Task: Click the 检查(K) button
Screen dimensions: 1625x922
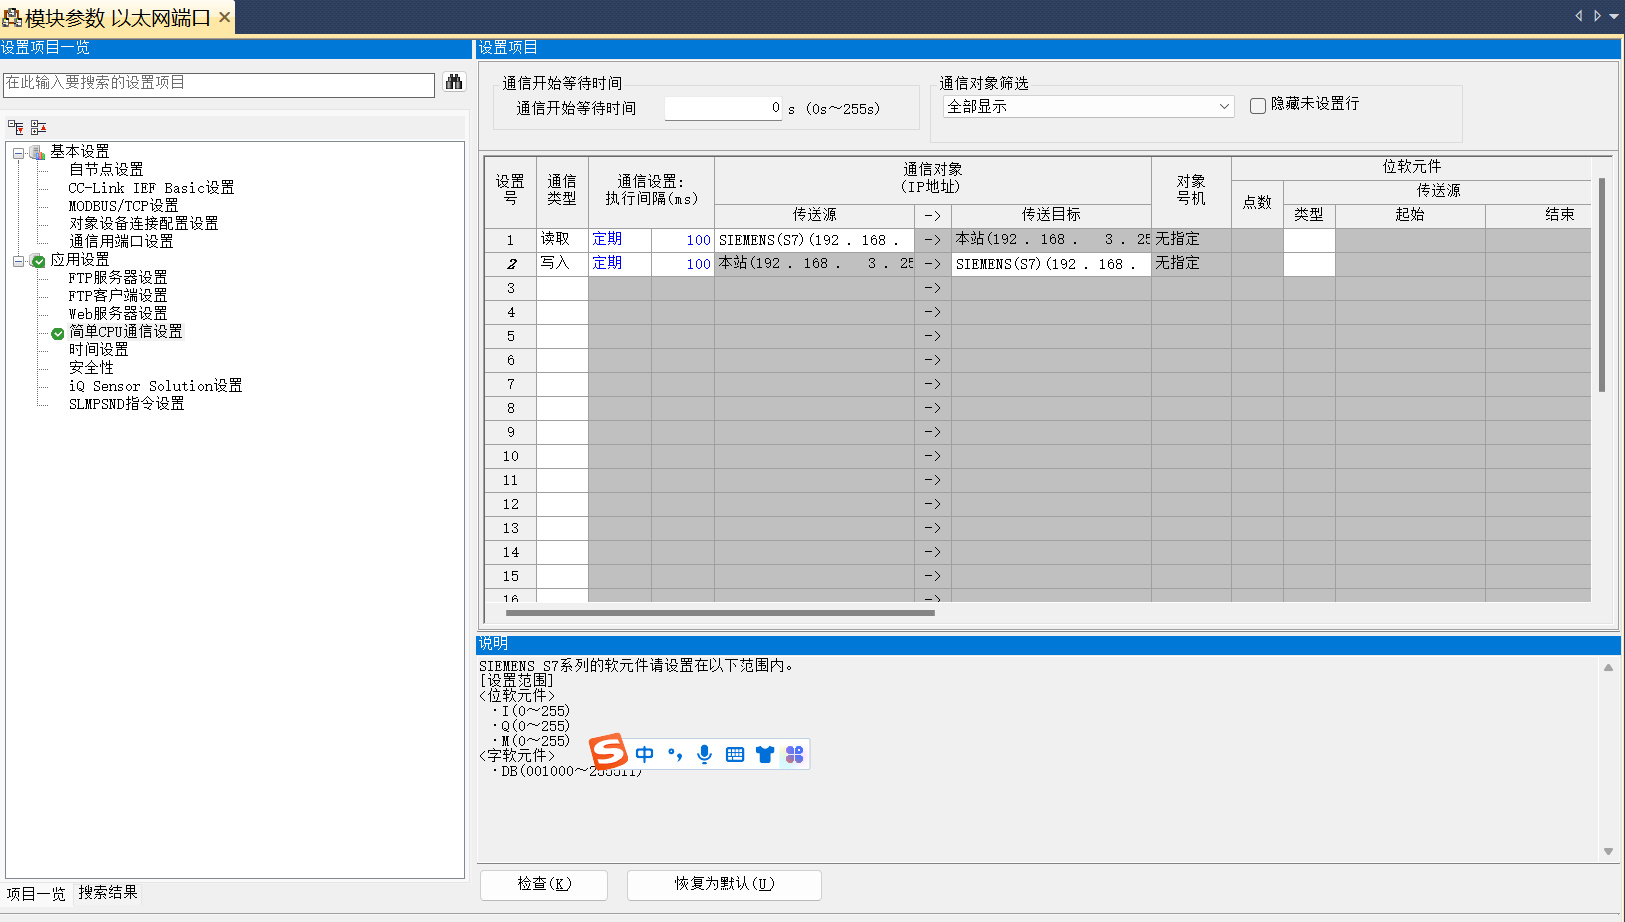Action: 544,885
